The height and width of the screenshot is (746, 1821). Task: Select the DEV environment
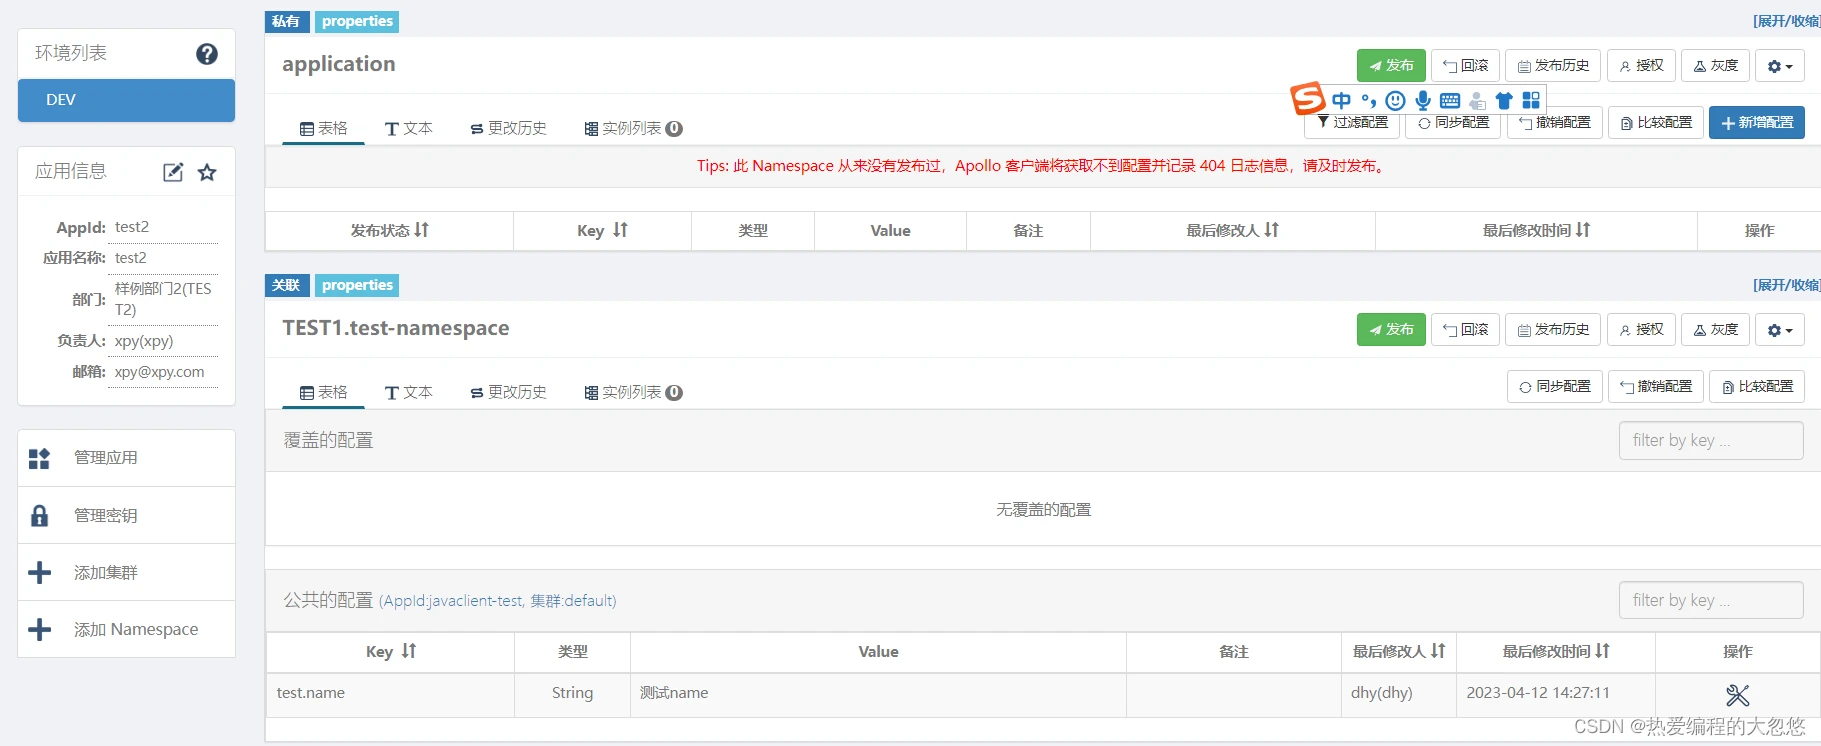tap(126, 100)
